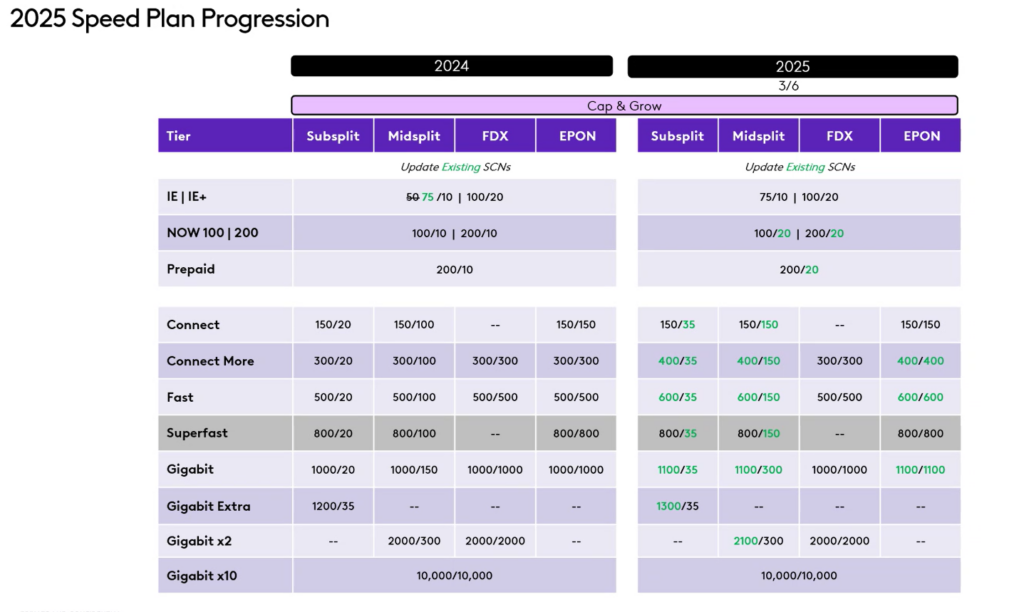The height and width of the screenshot is (612, 1024).
Task: Click the '3/6' date label under 2025
Action: 788,86
